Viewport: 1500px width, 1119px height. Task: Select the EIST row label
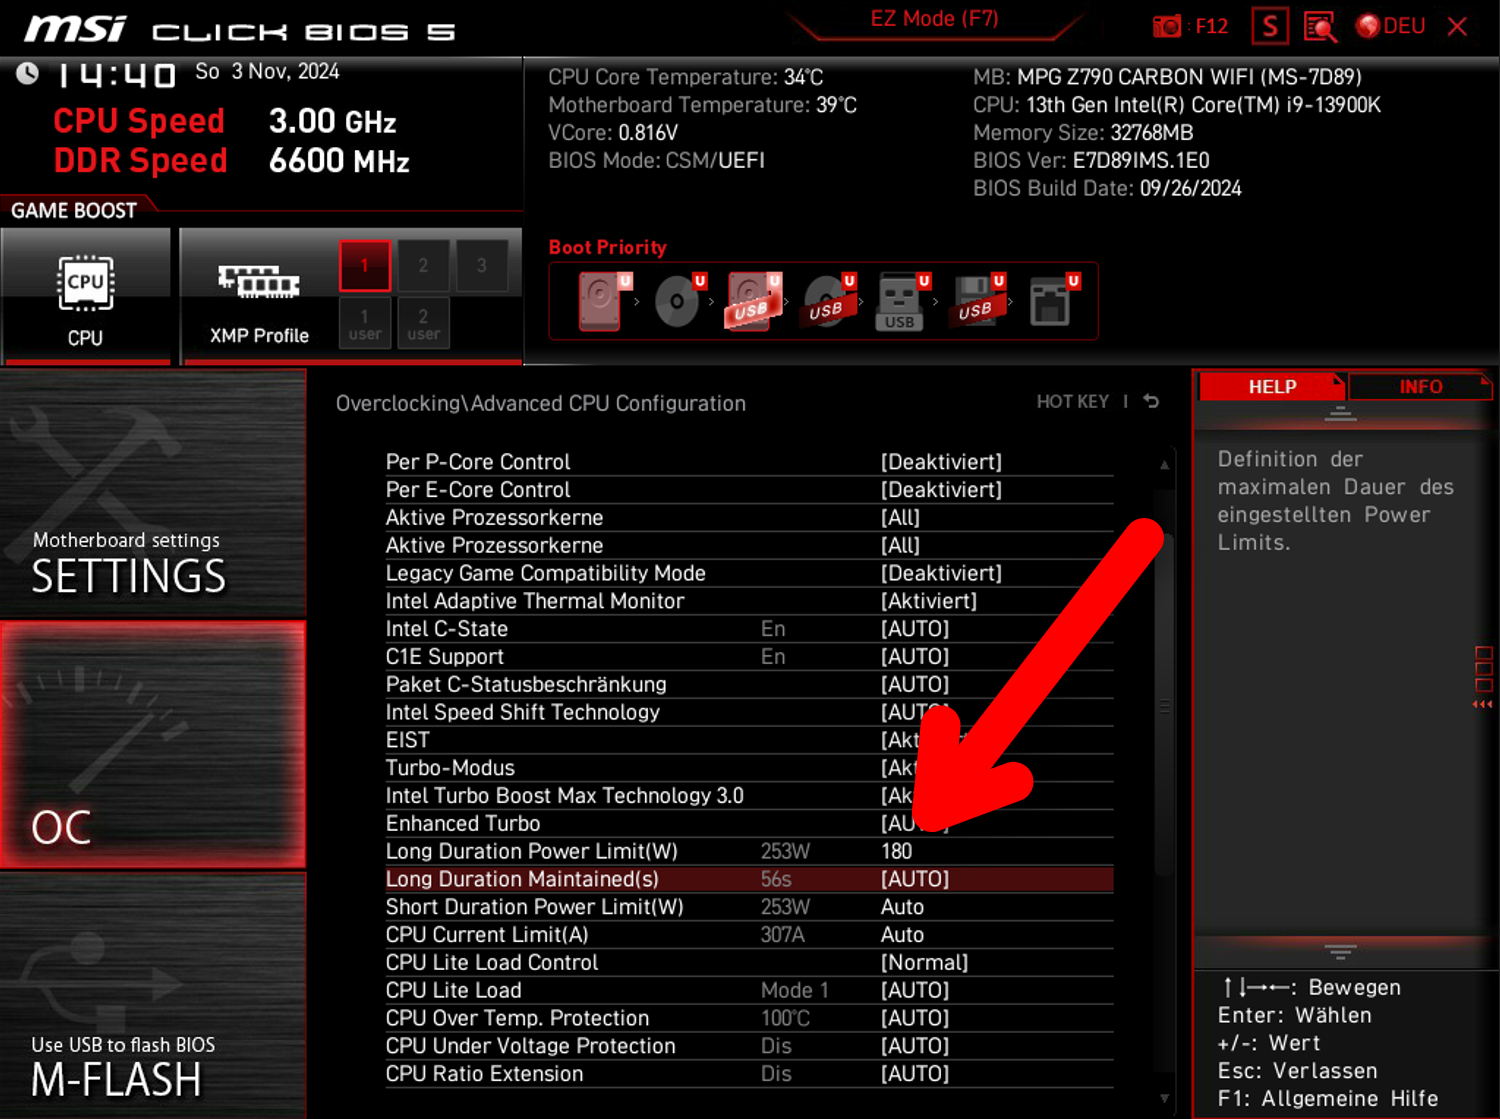coord(408,740)
